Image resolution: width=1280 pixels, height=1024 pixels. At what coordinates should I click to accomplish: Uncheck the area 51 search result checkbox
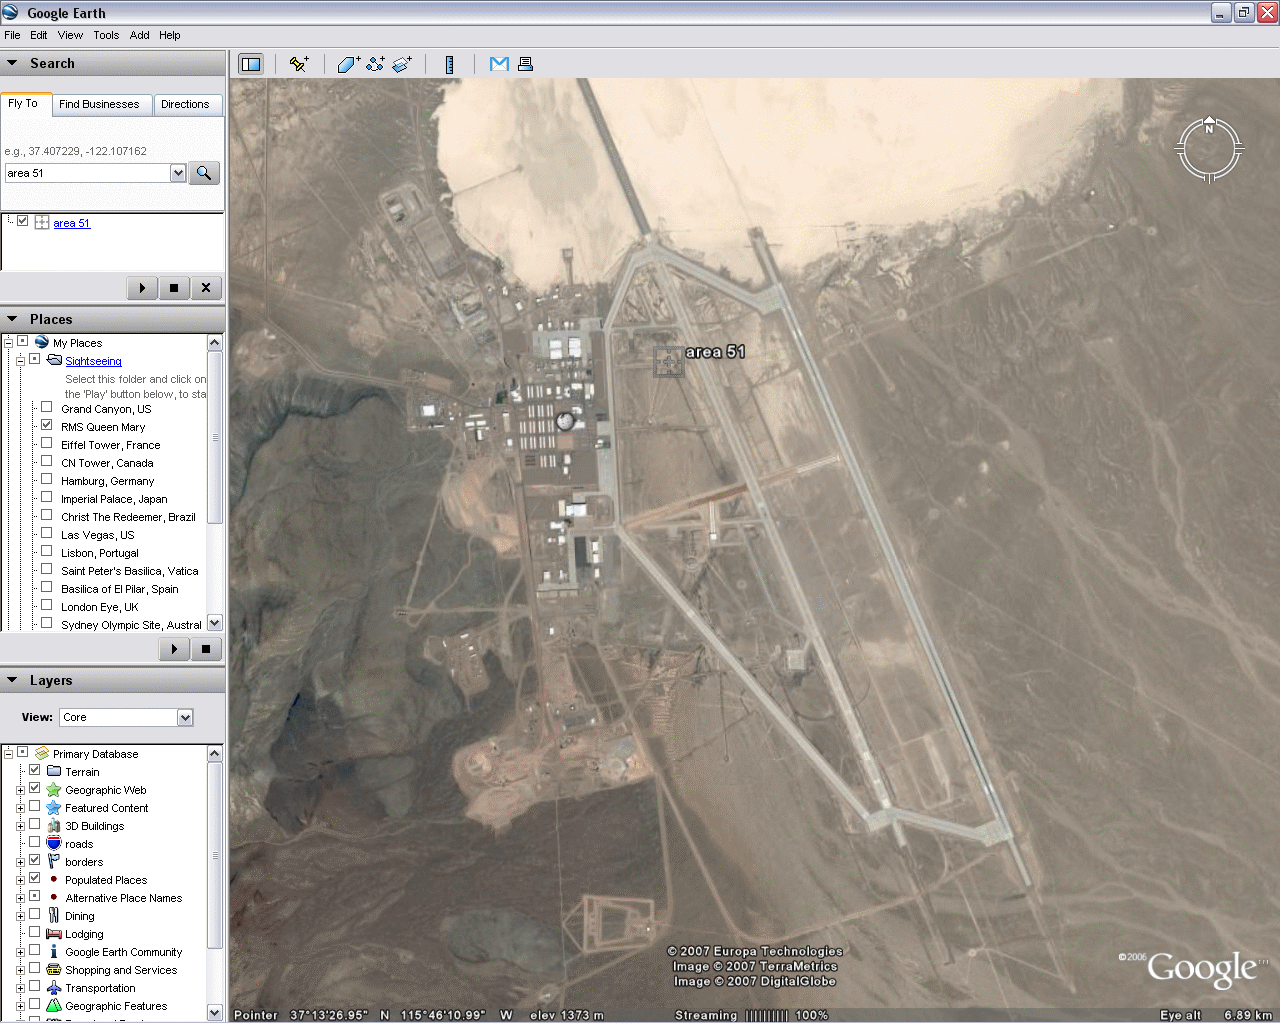click(23, 222)
